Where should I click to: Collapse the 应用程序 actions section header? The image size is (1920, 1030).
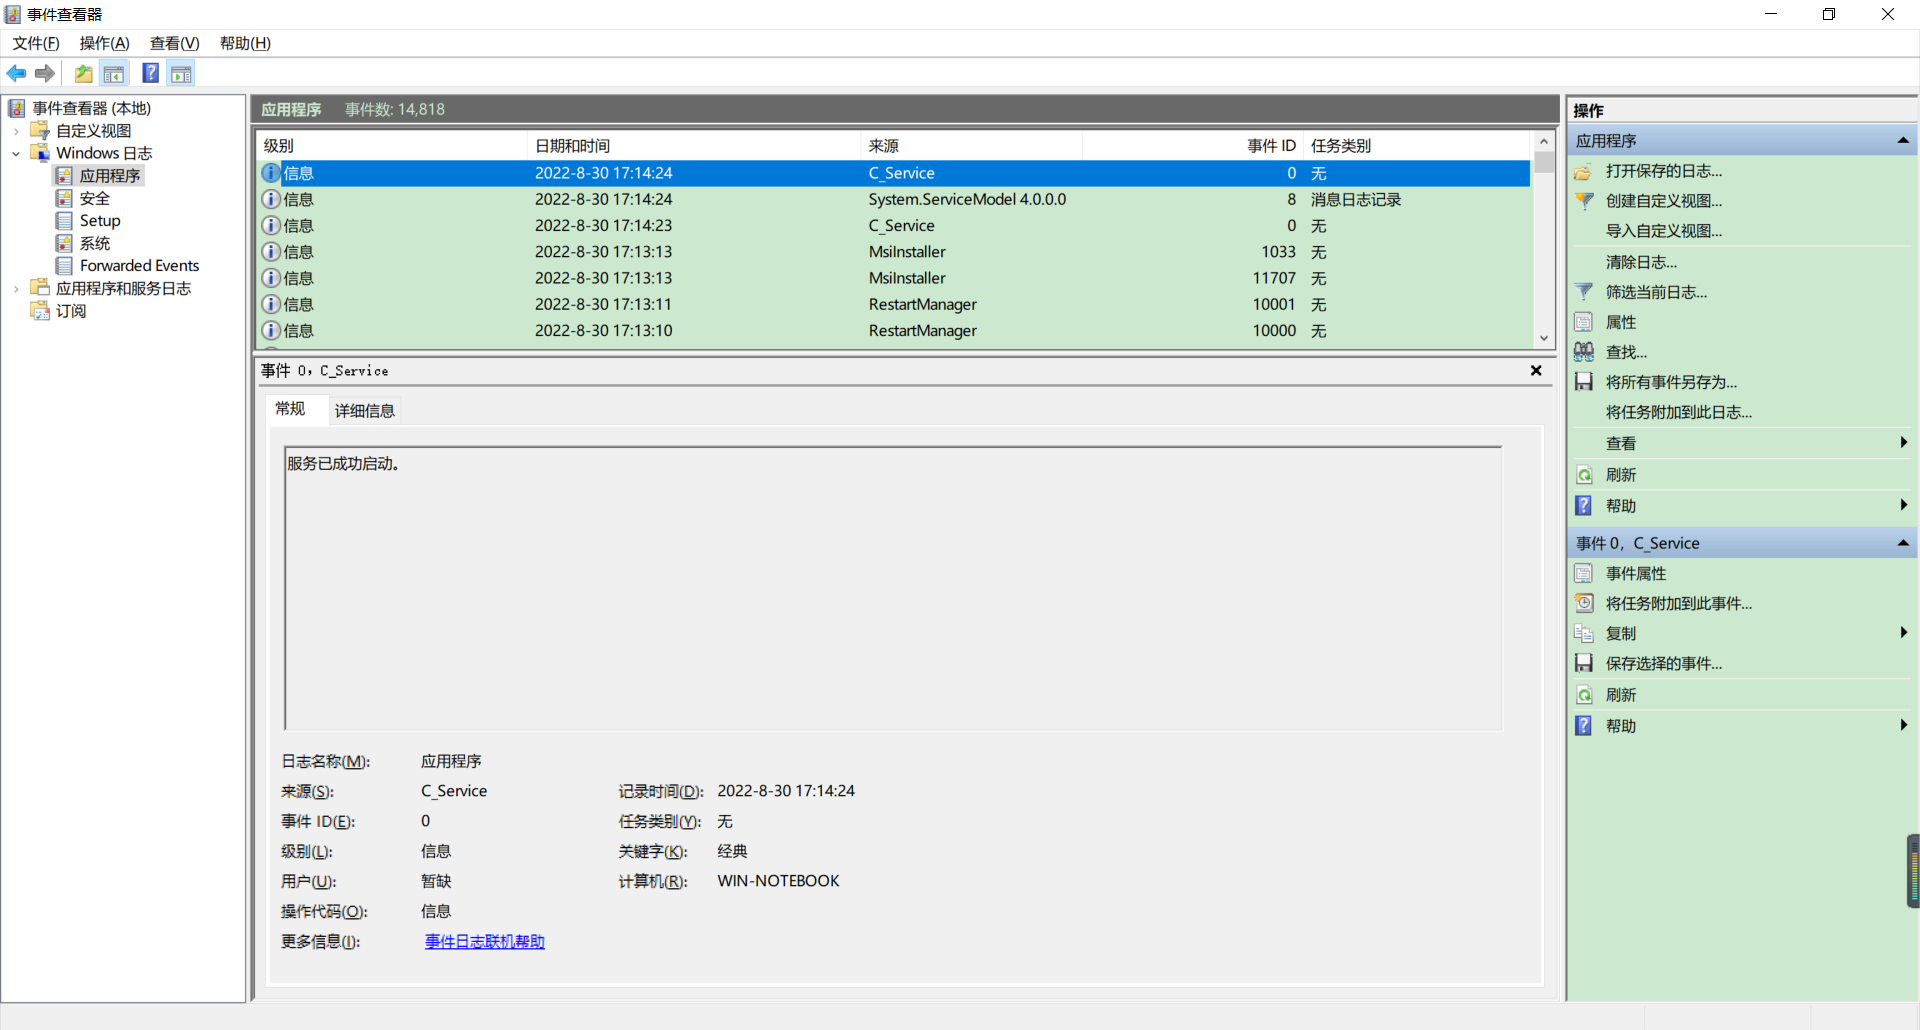[1903, 141]
